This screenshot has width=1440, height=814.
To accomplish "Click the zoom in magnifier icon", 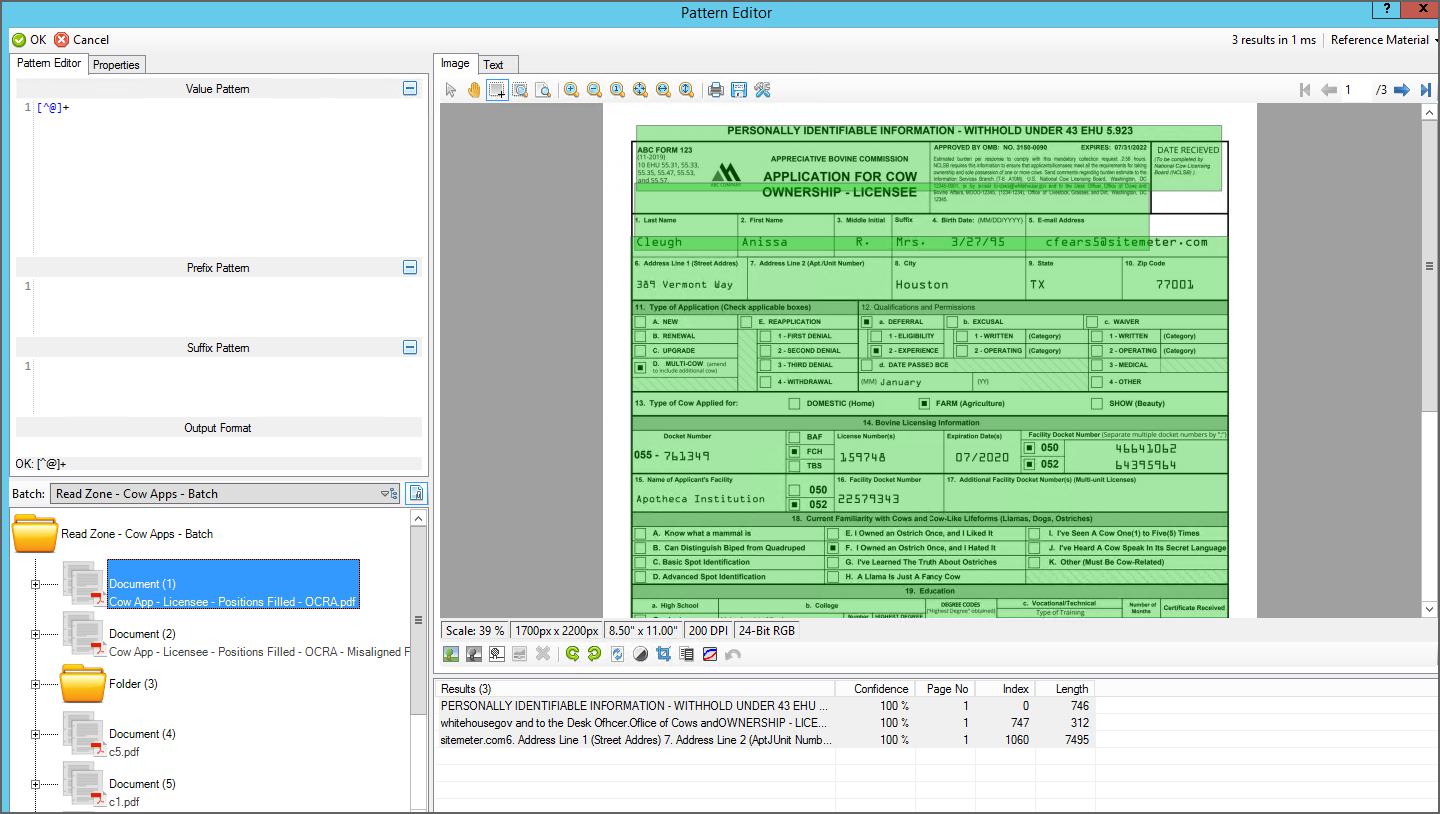I will [571, 90].
